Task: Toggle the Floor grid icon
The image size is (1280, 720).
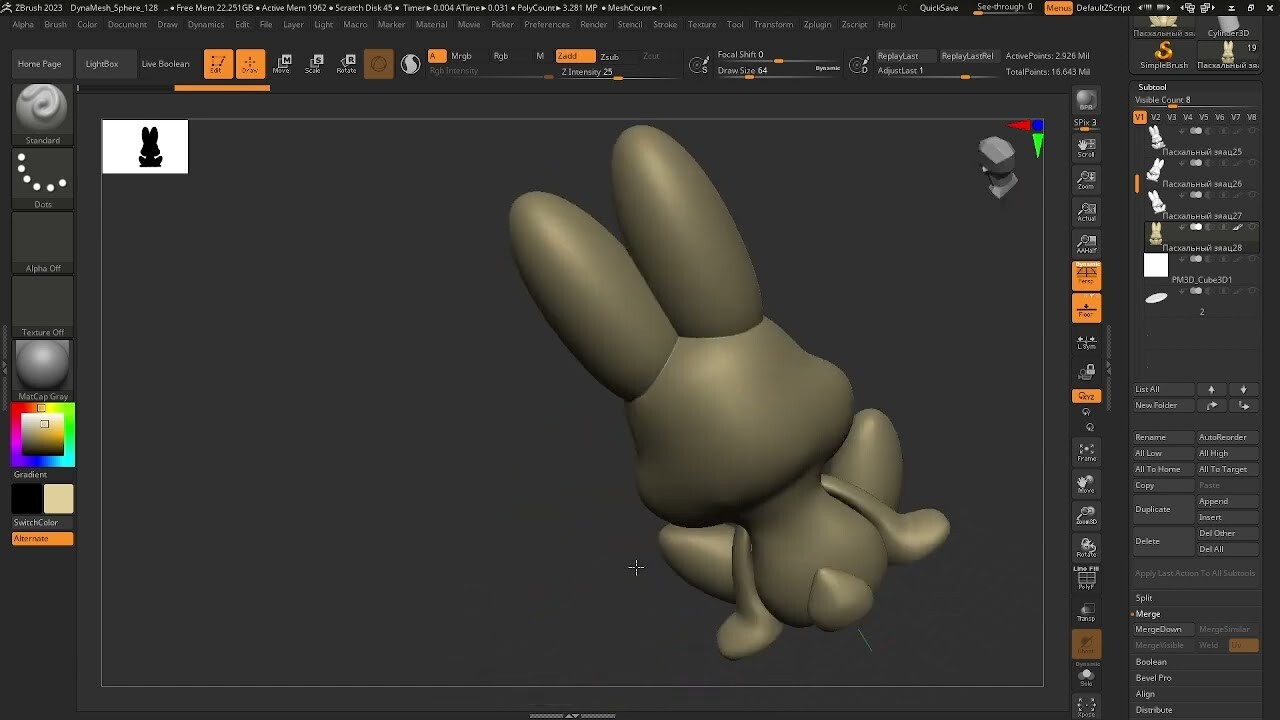Action: tap(1086, 308)
